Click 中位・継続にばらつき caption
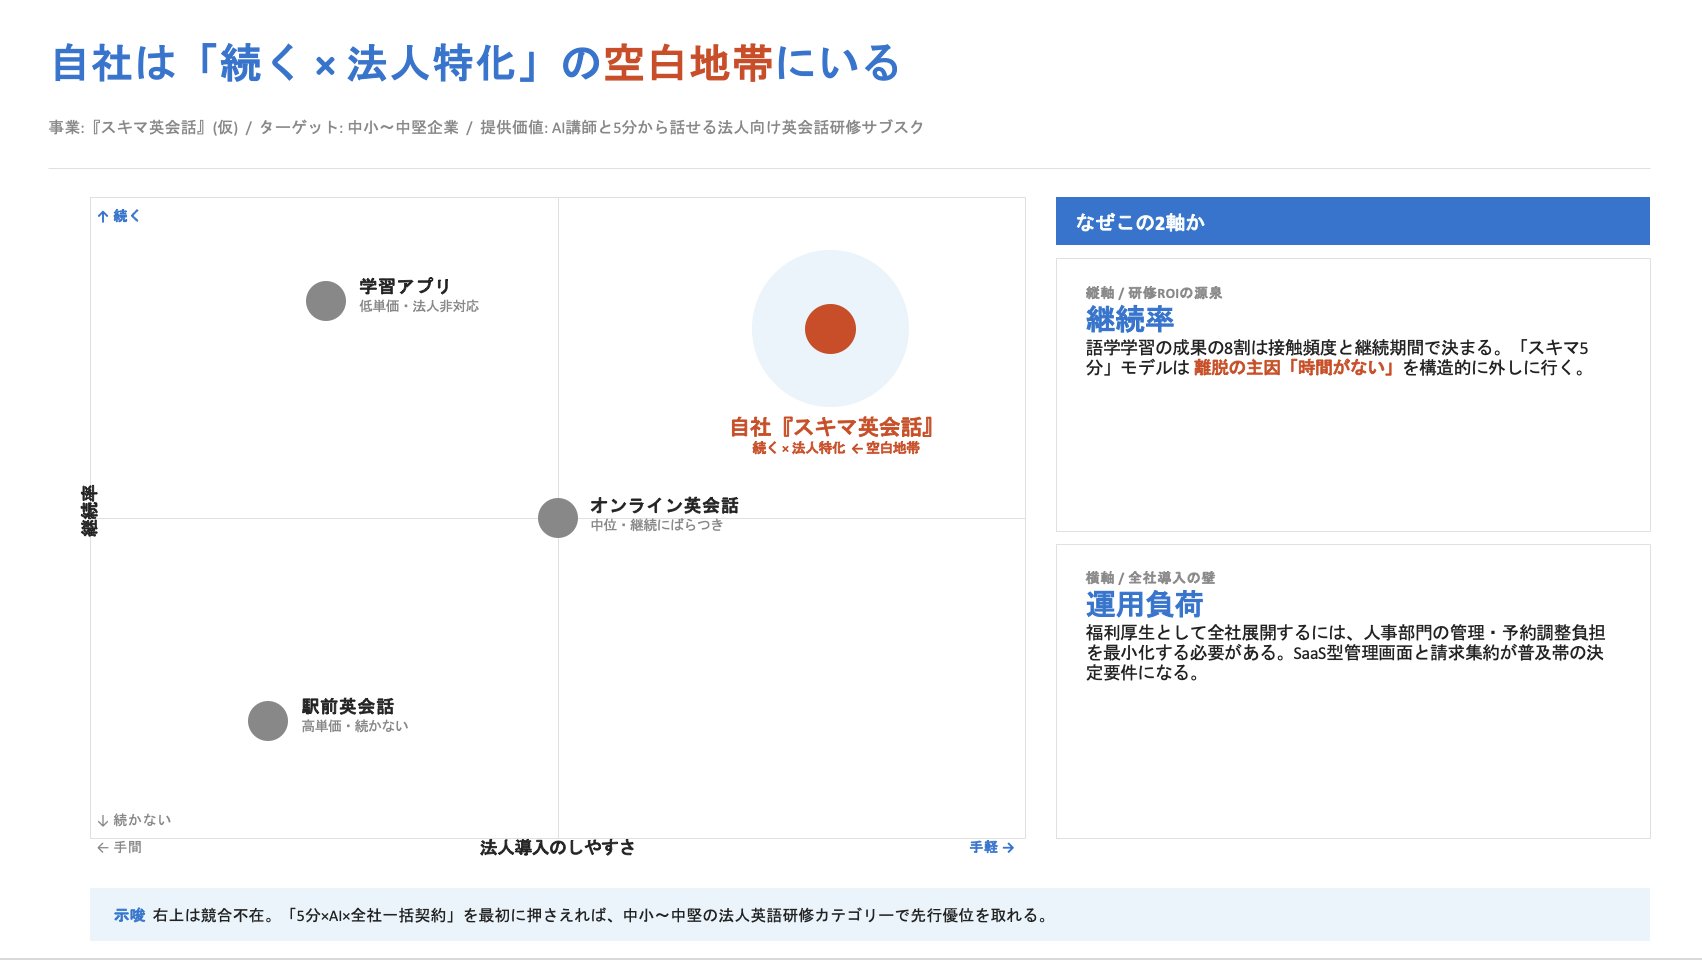 (656, 525)
